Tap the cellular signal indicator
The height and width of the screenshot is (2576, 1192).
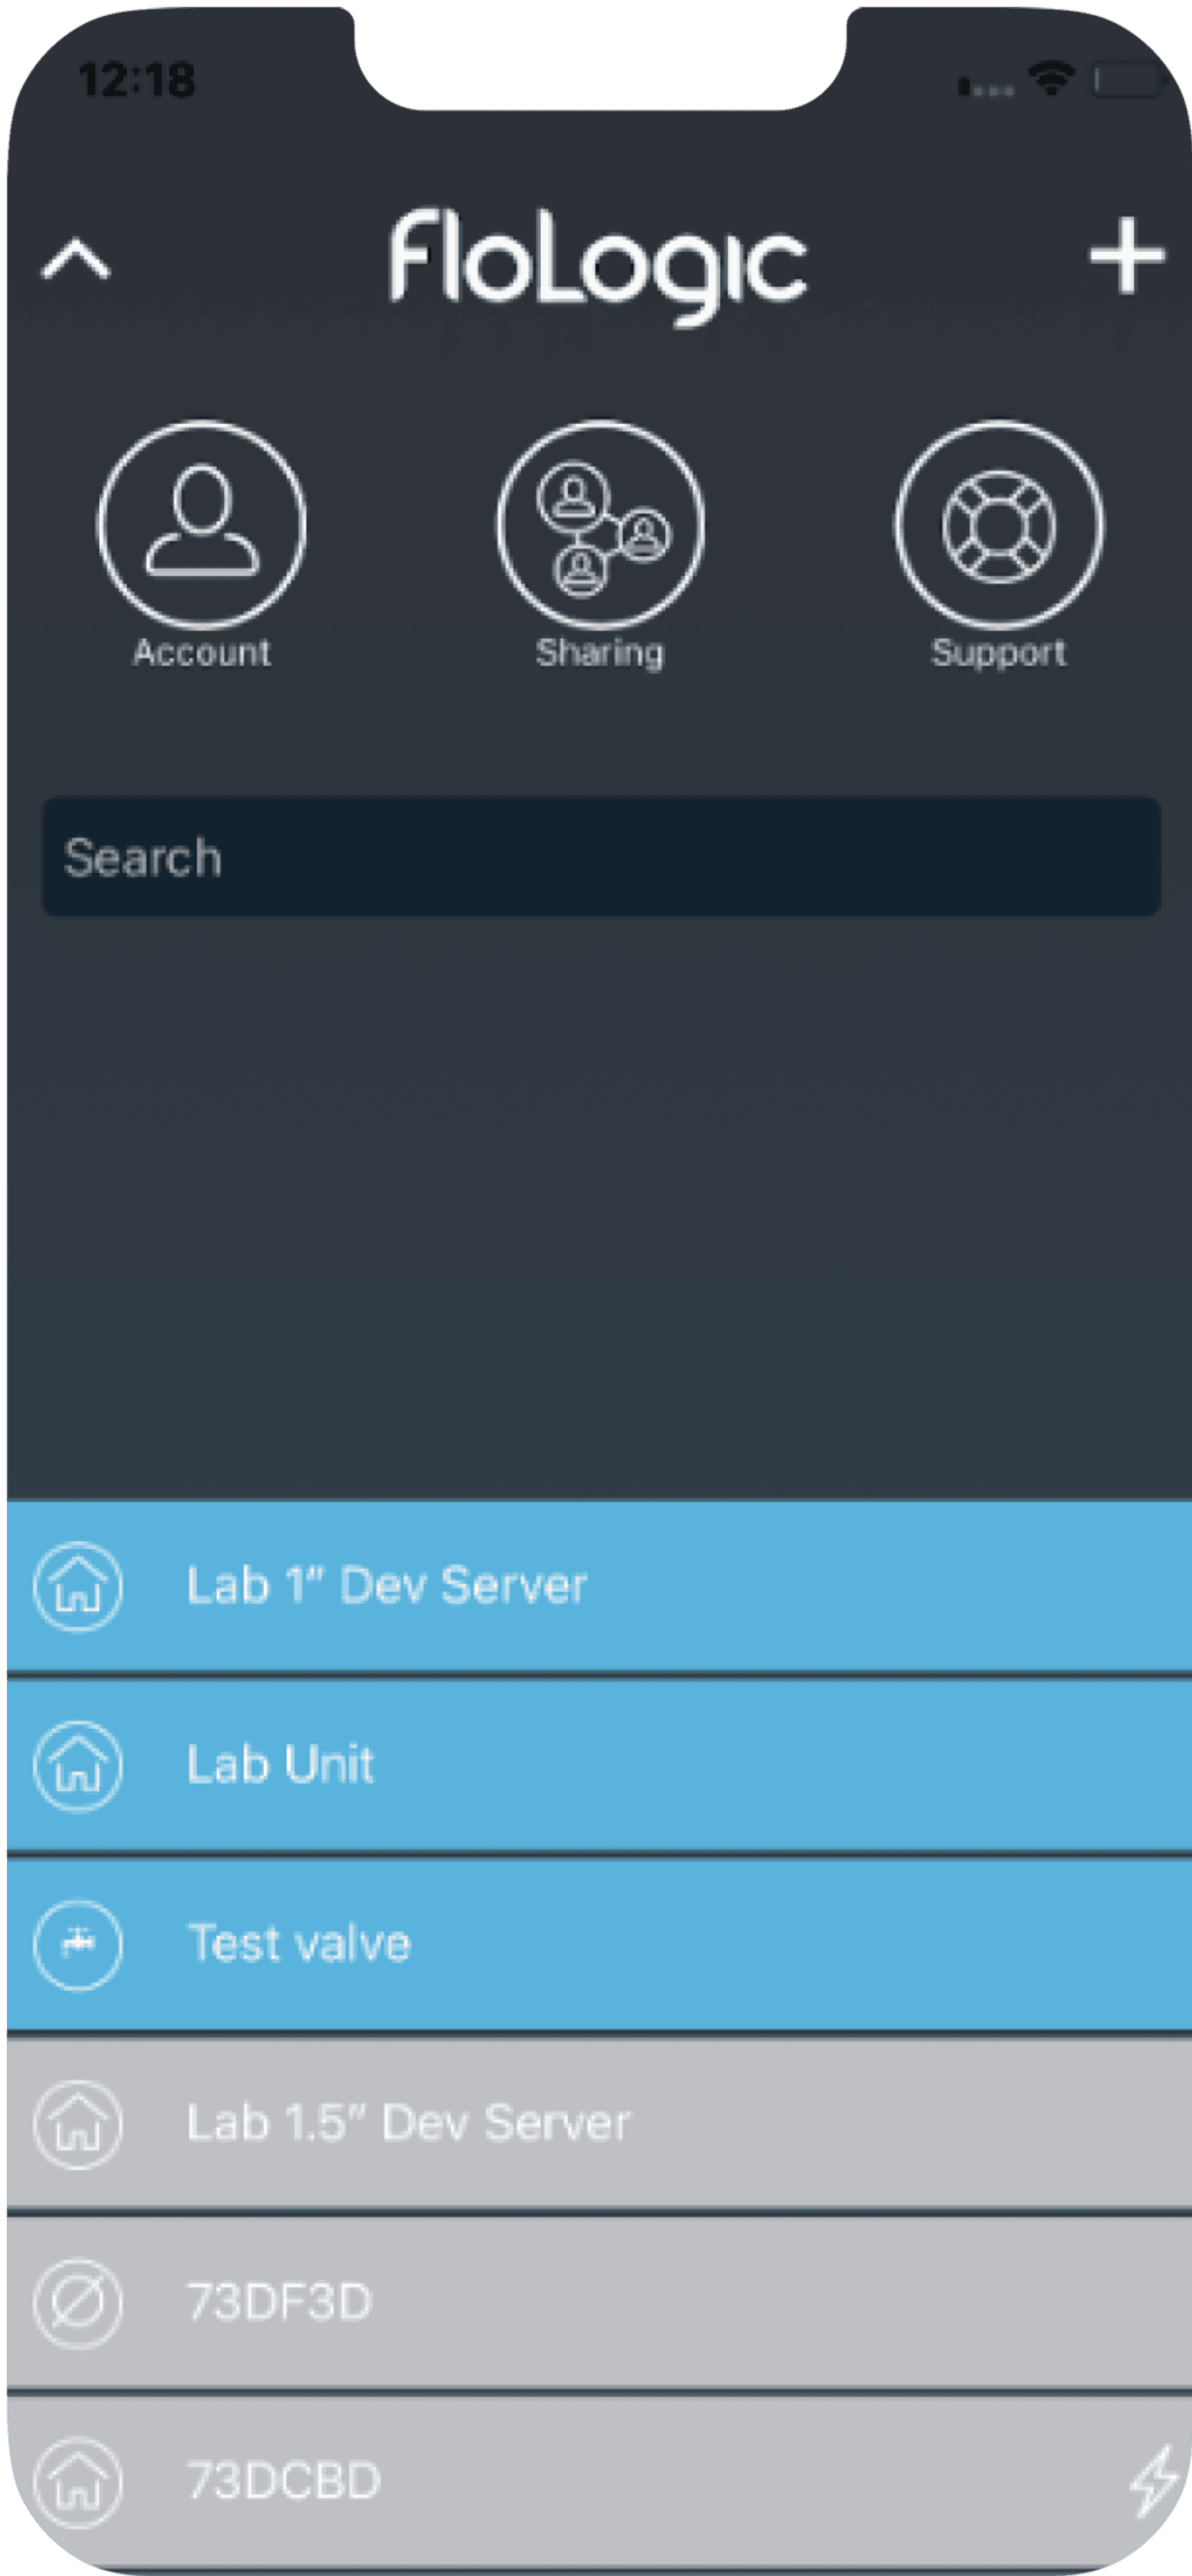986,87
